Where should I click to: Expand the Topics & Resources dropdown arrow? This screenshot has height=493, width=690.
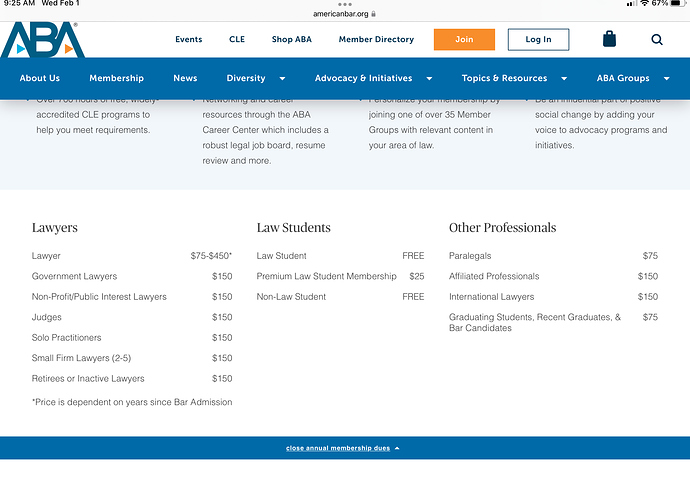(564, 78)
